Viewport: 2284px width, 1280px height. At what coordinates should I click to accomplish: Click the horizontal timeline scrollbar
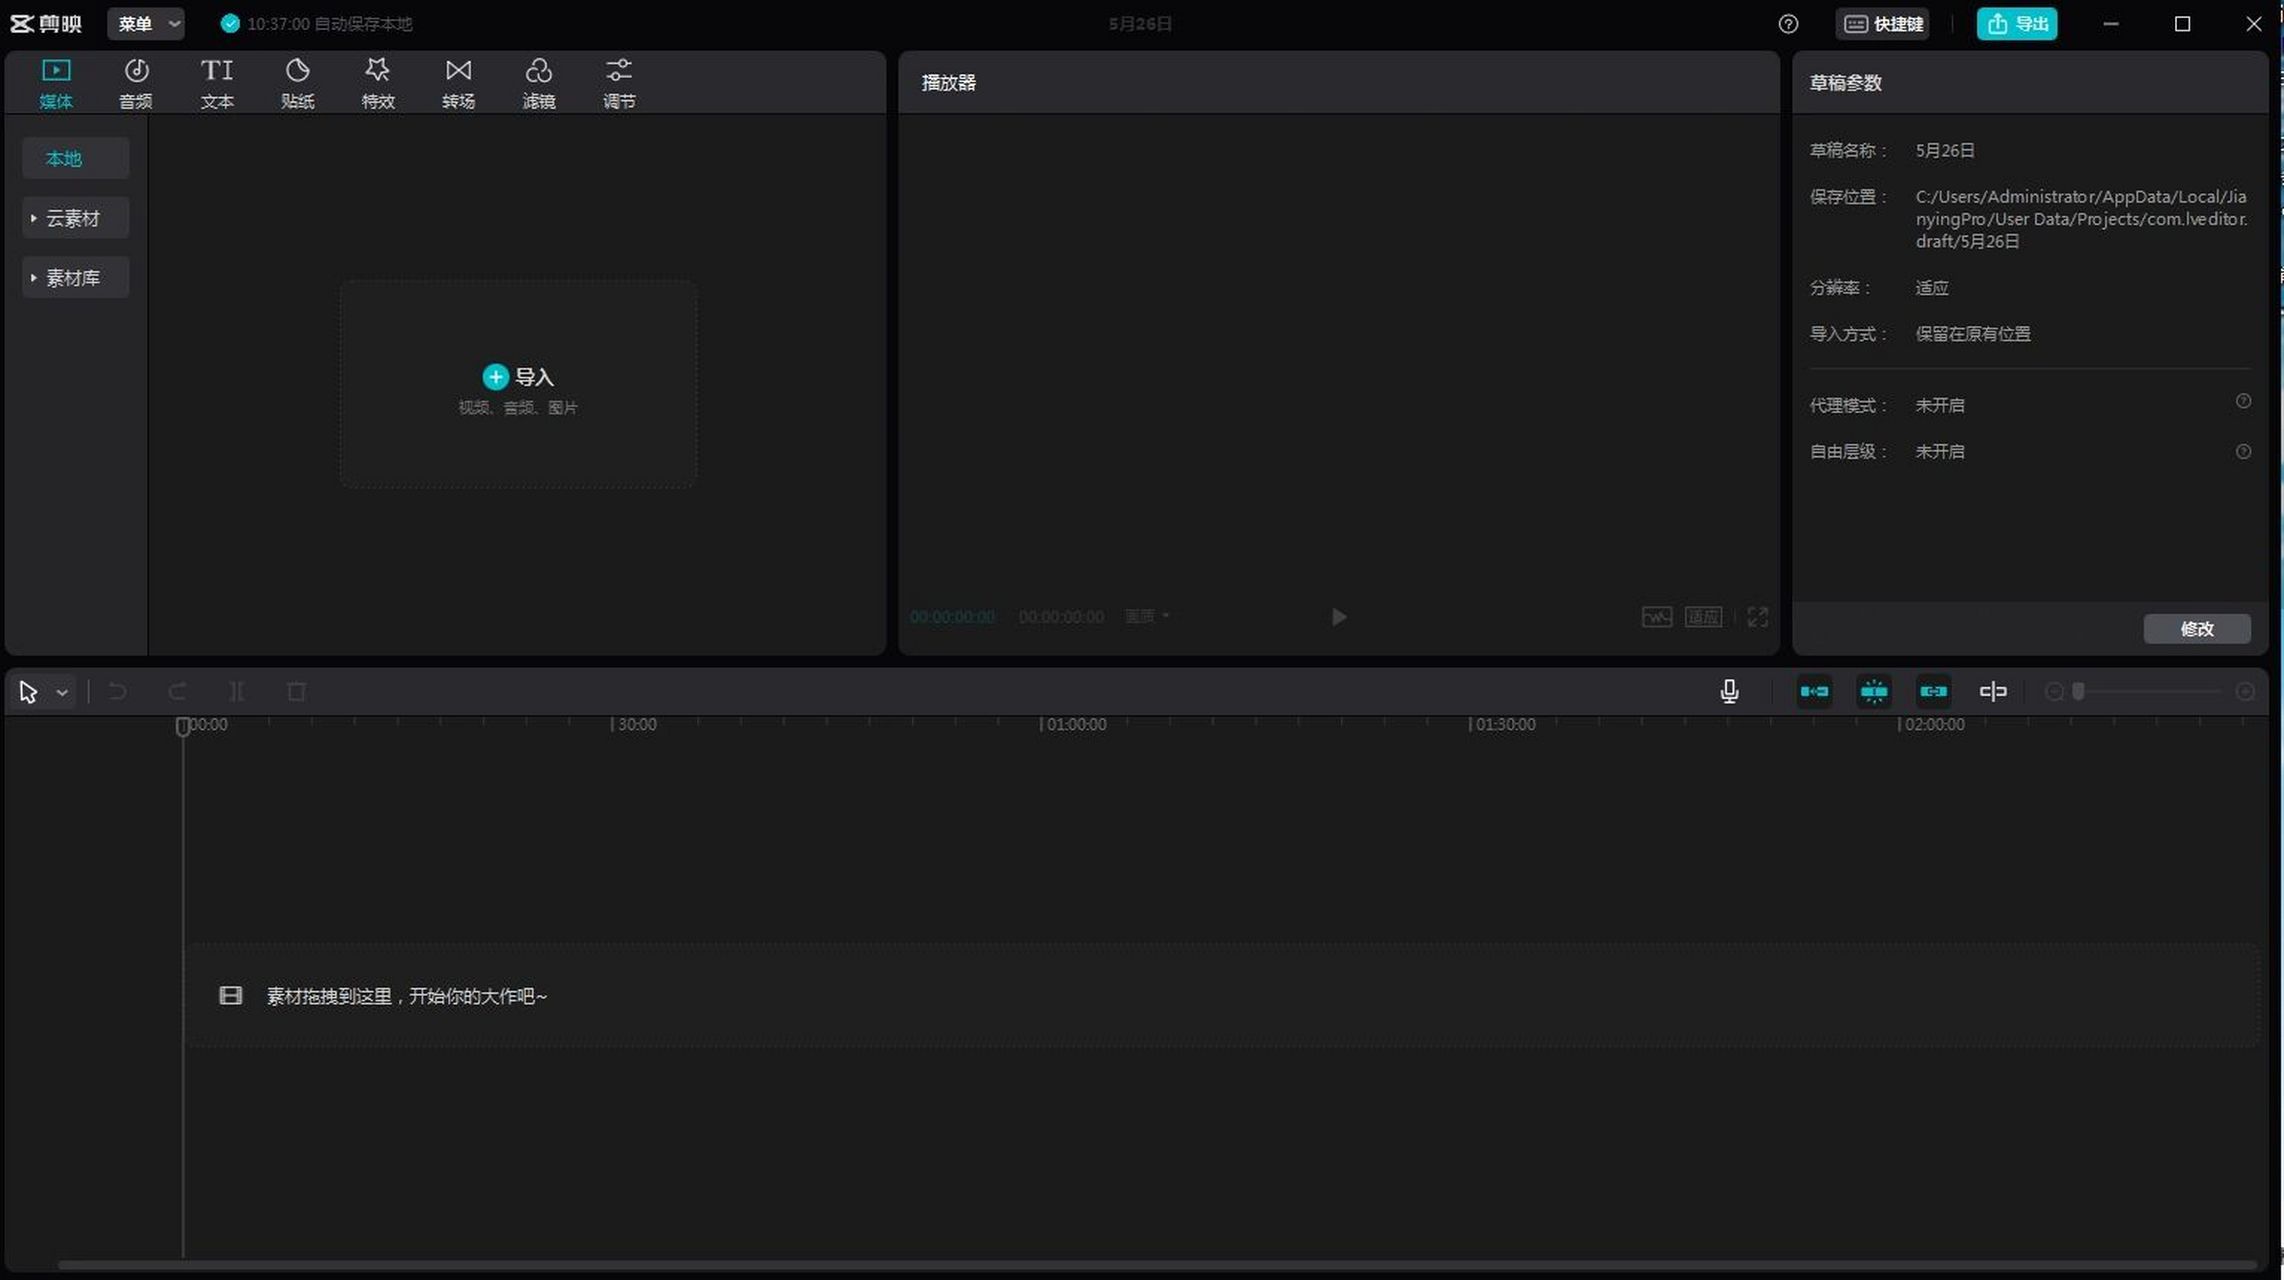(1157, 1265)
